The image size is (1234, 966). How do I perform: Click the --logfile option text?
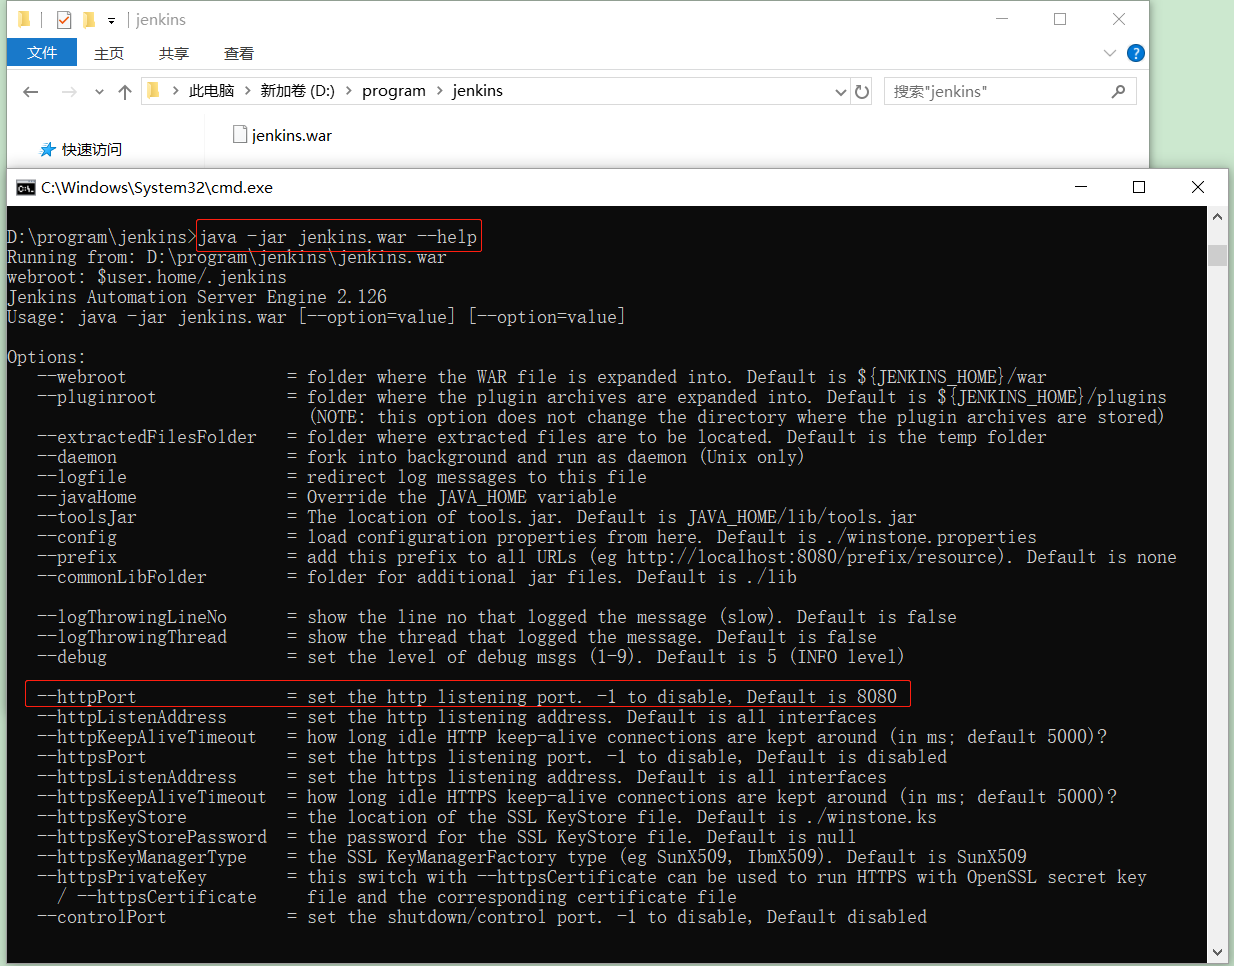click(81, 477)
